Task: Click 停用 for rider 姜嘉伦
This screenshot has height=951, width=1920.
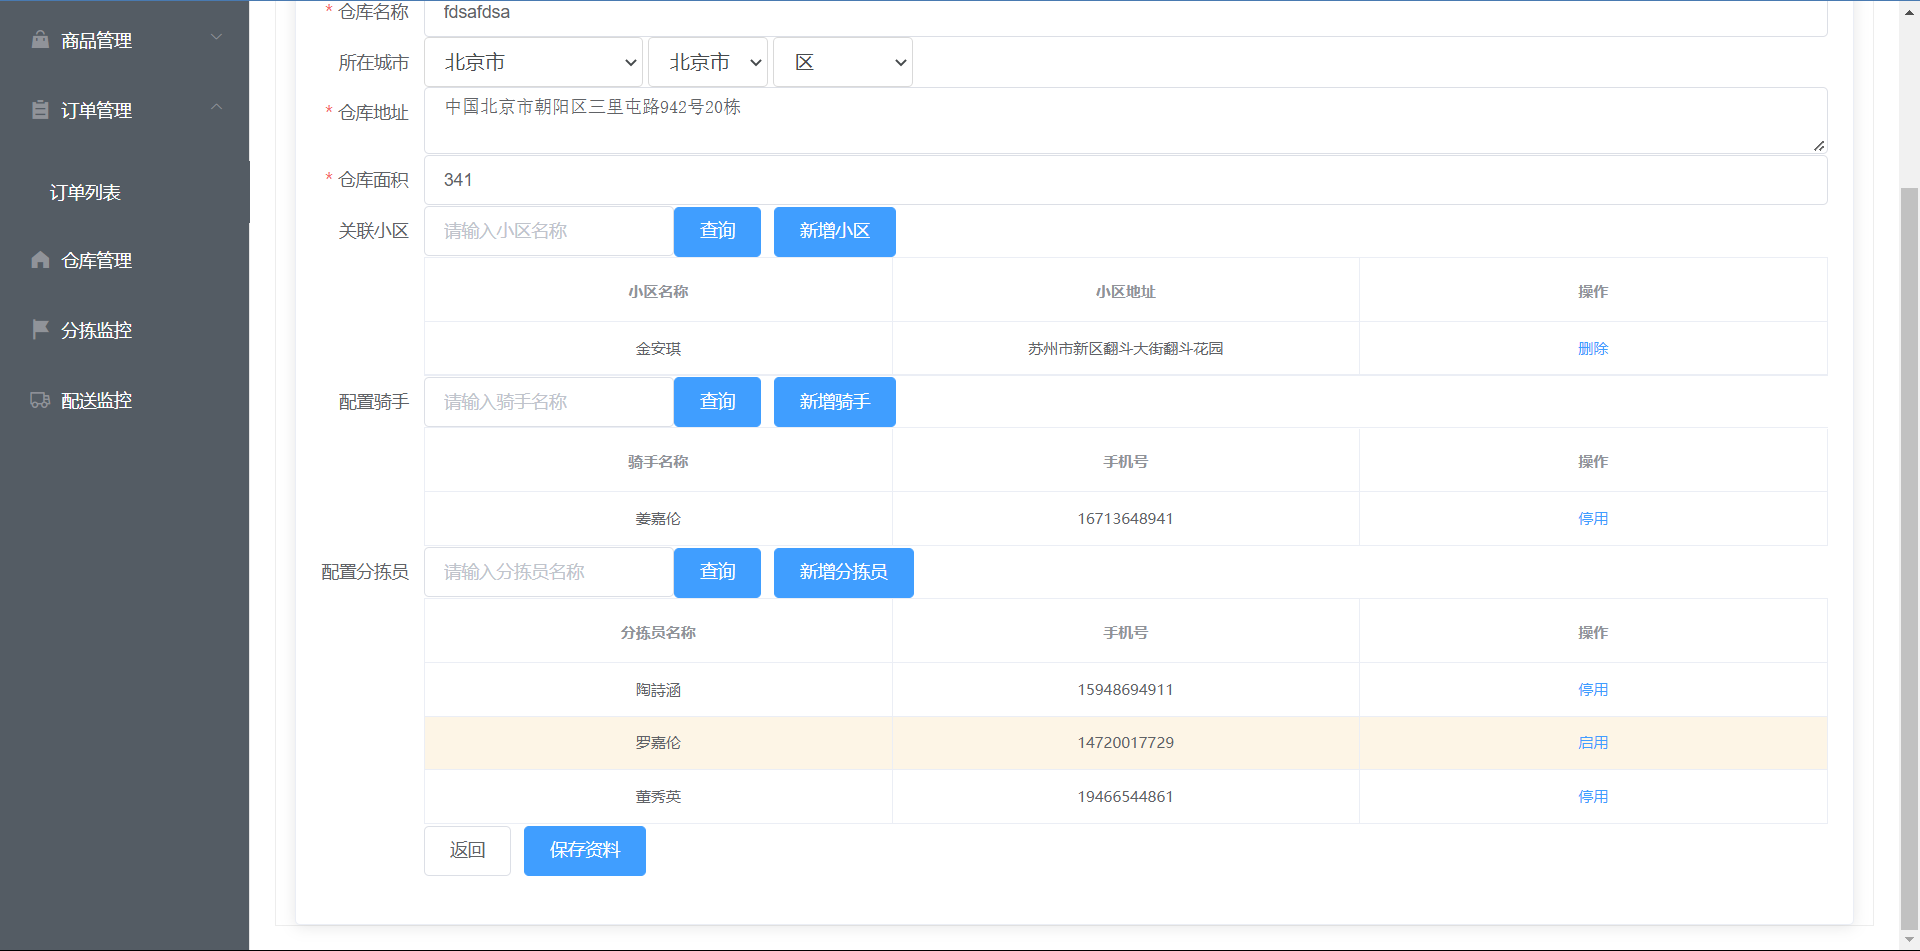Action: point(1593,519)
